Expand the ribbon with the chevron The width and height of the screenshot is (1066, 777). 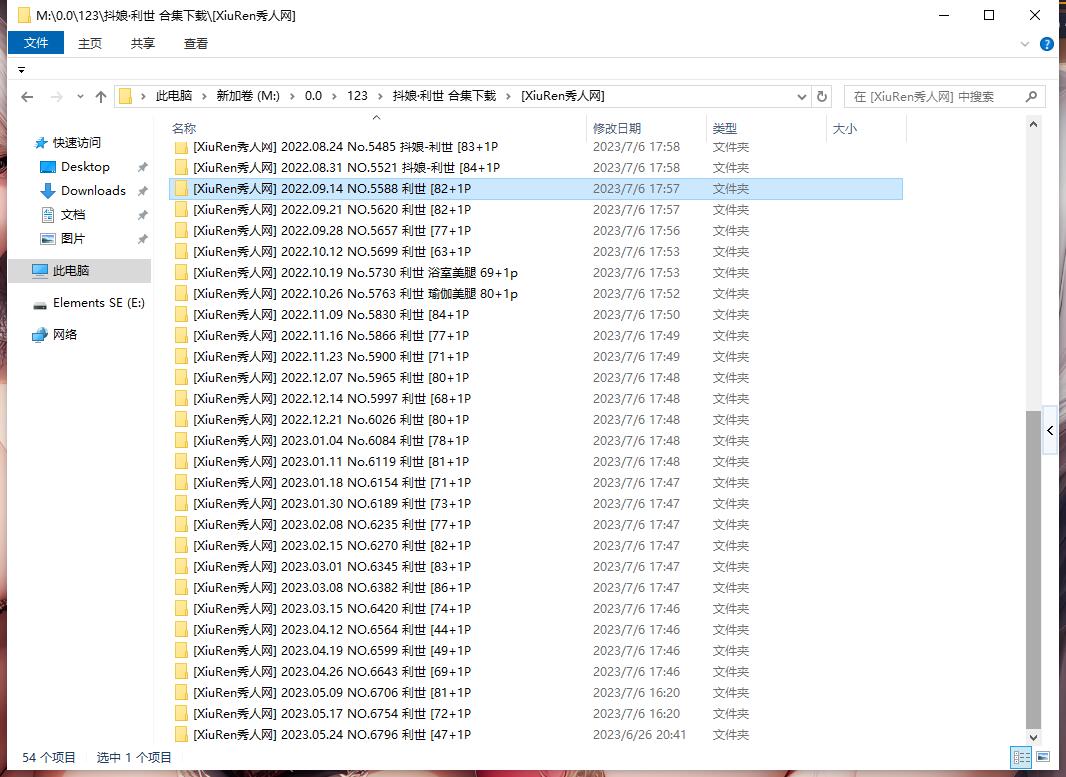click(x=1025, y=44)
